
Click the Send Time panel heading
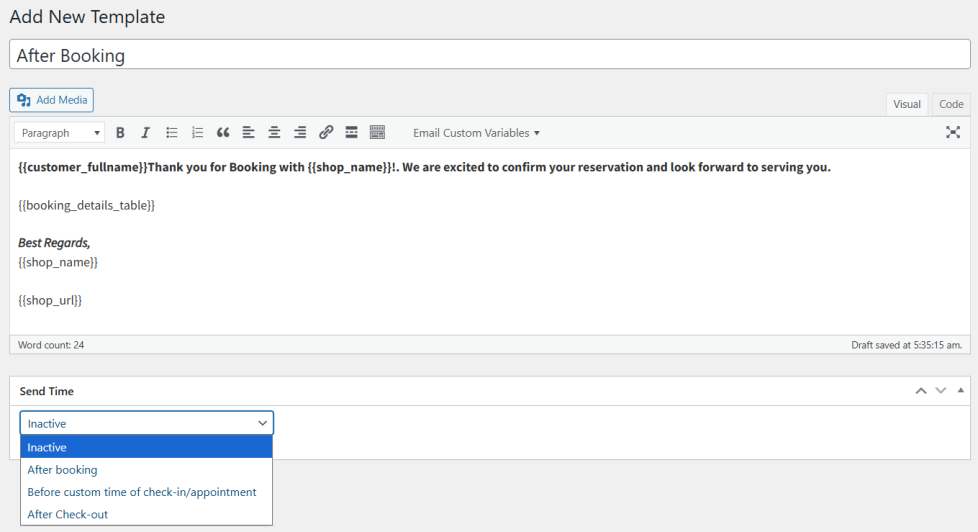[47, 391]
